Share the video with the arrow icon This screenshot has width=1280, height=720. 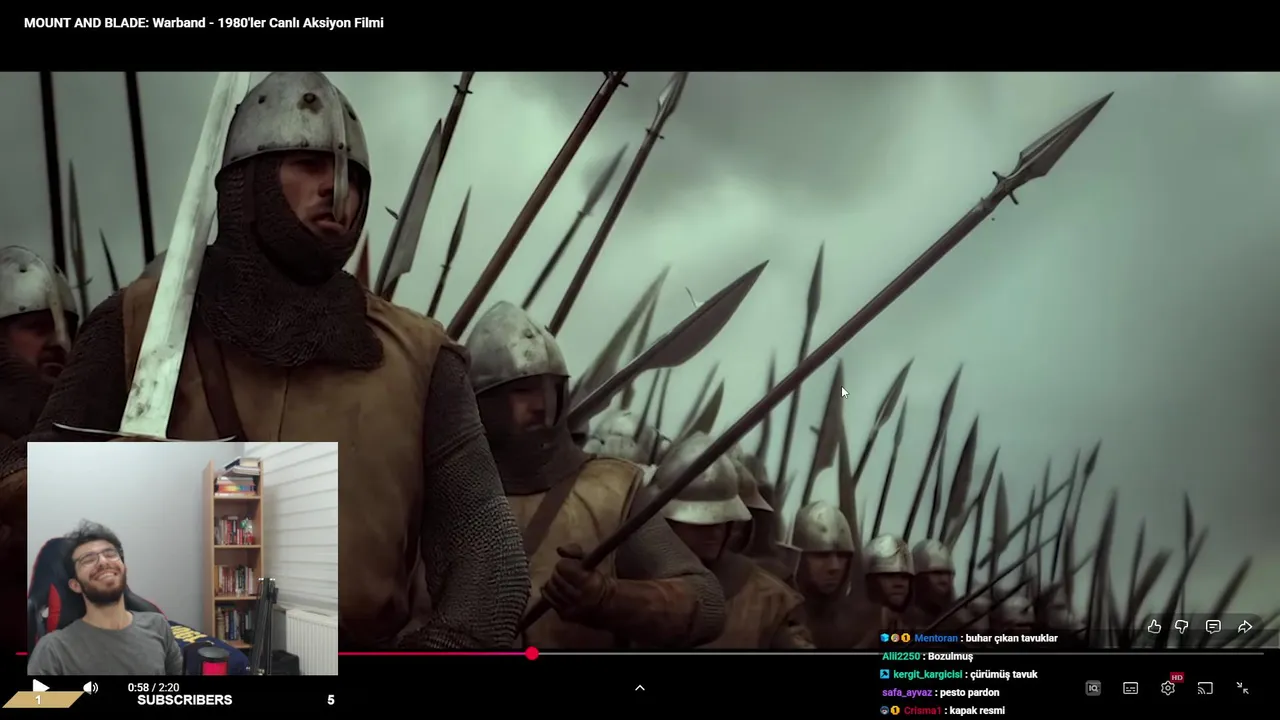1245,627
